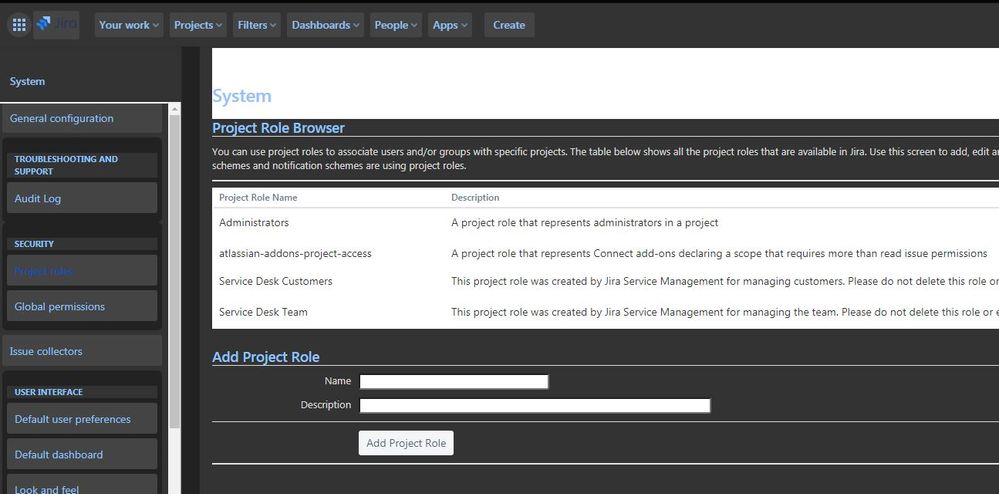The width and height of the screenshot is (999, 494).
Task: Click the sidebar vertical scrollbar thumb
Action: (x=175, y=271)
